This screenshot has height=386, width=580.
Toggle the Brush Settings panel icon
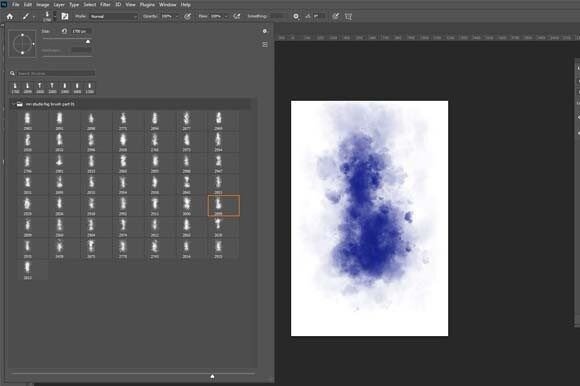(65, 16)
